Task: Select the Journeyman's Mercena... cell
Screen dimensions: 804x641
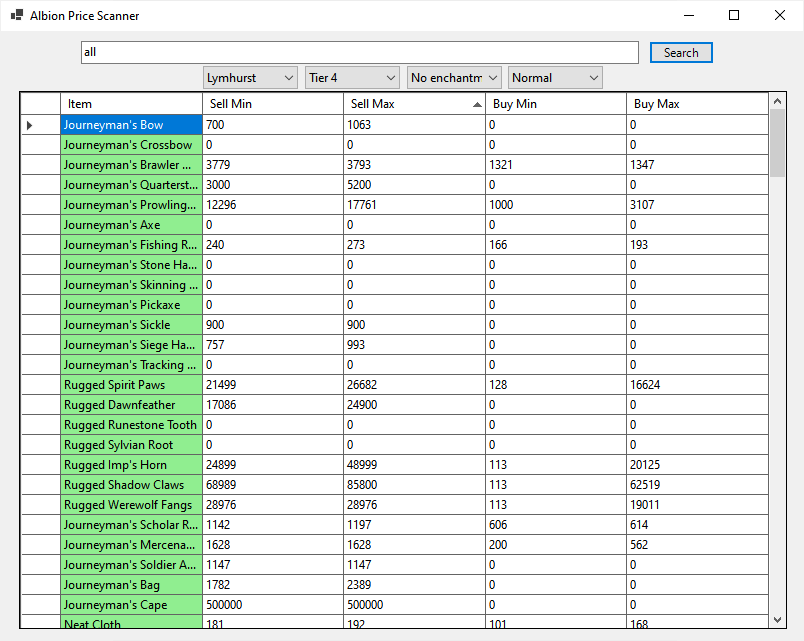Action: 132,545
